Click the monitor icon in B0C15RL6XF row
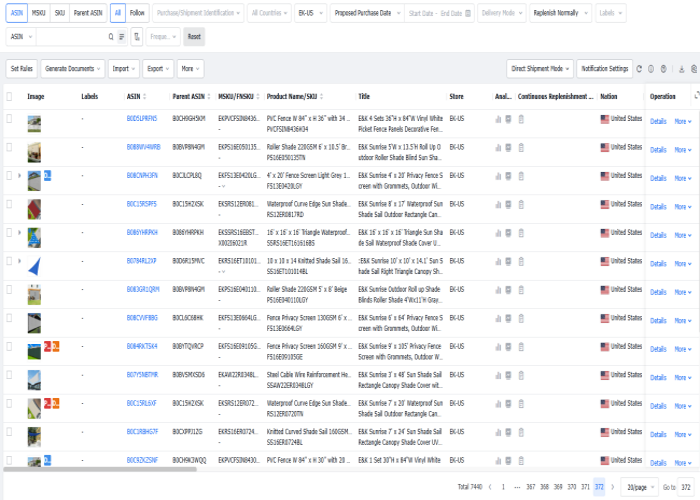 [508, 404]
